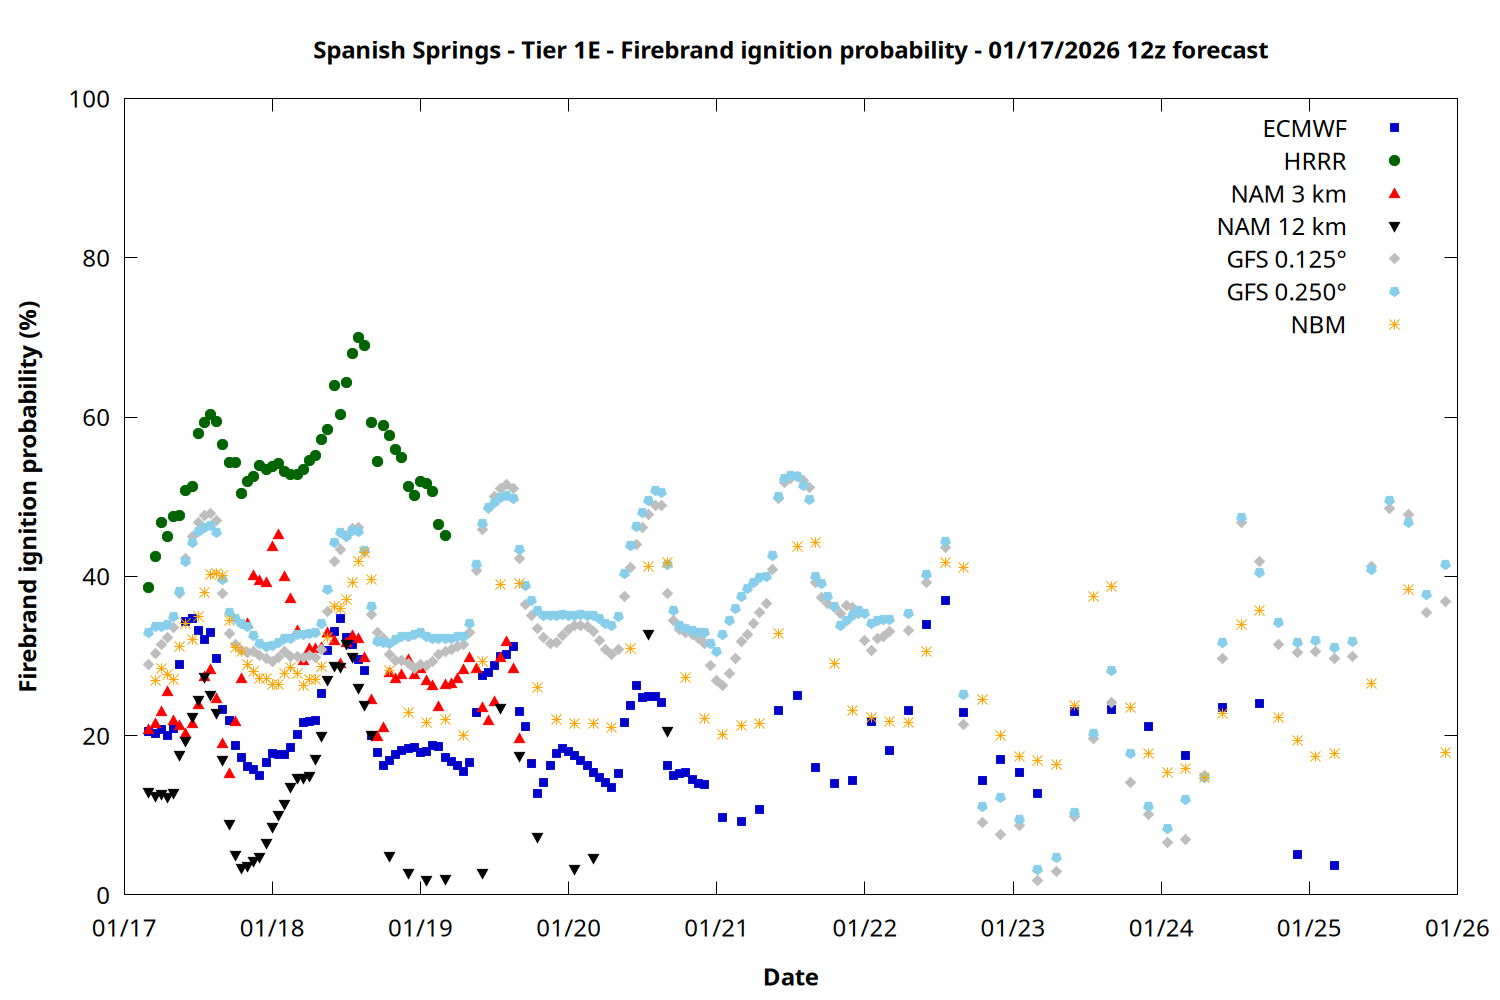The height and width of the screenshot is (1000, 1500).
Task: Click the 'Date' x-axis title
Action: click(x=790, y=977)
